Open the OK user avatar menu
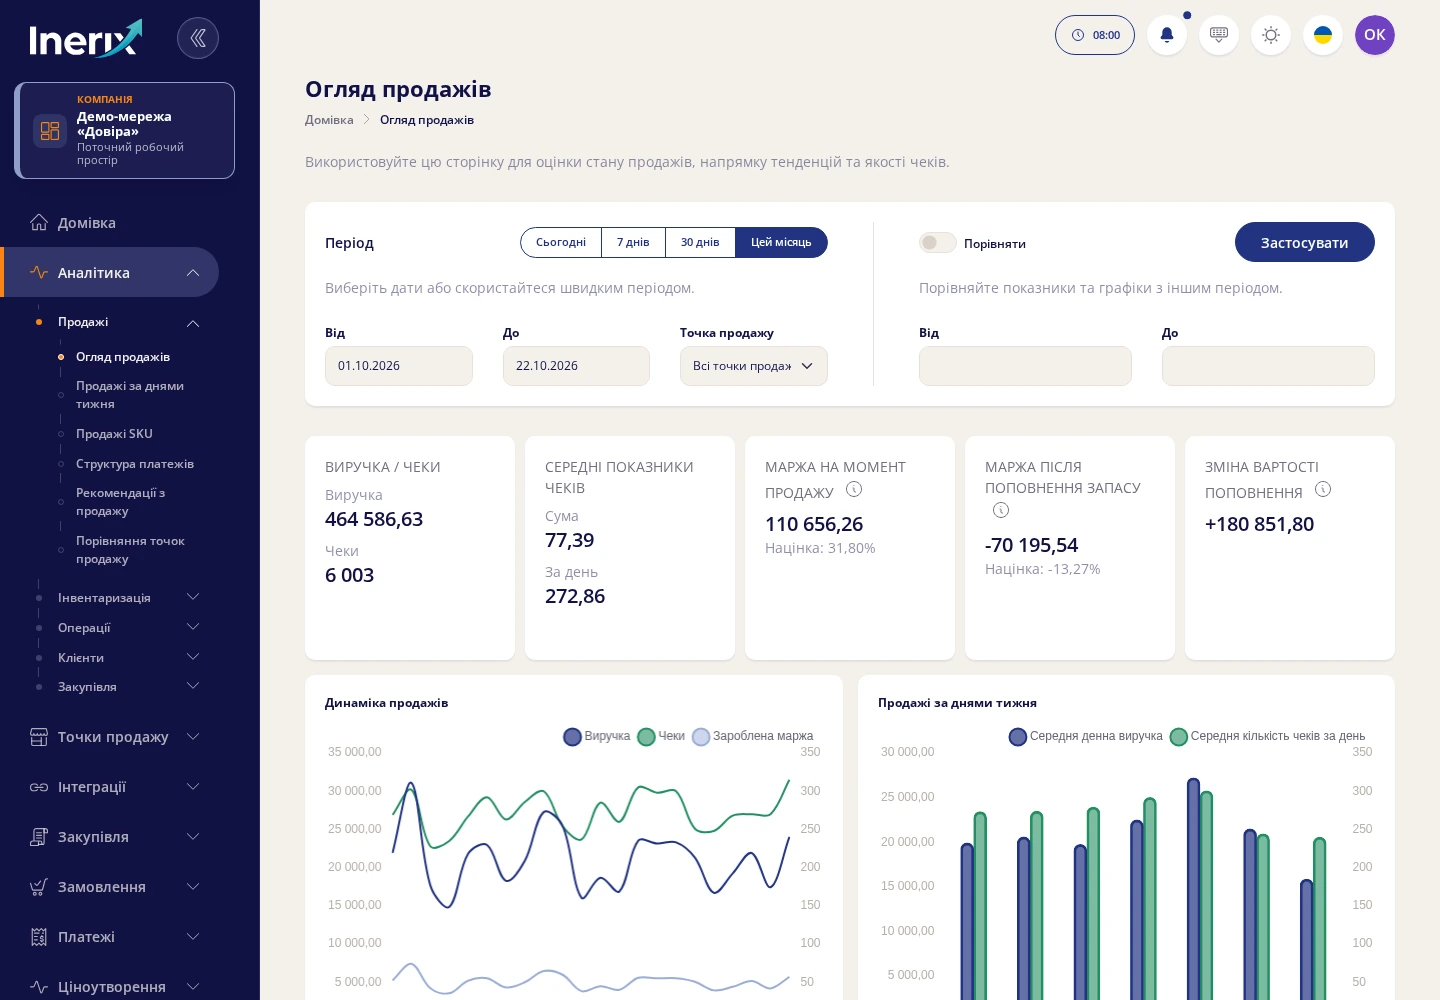Viewport: 1440px width, 1000px height. [x=1375, y=35]
